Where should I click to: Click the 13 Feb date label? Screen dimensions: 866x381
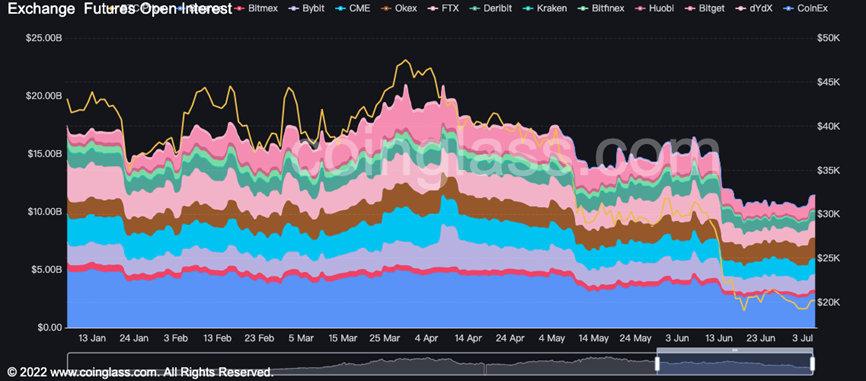click(x=218, y=338)
